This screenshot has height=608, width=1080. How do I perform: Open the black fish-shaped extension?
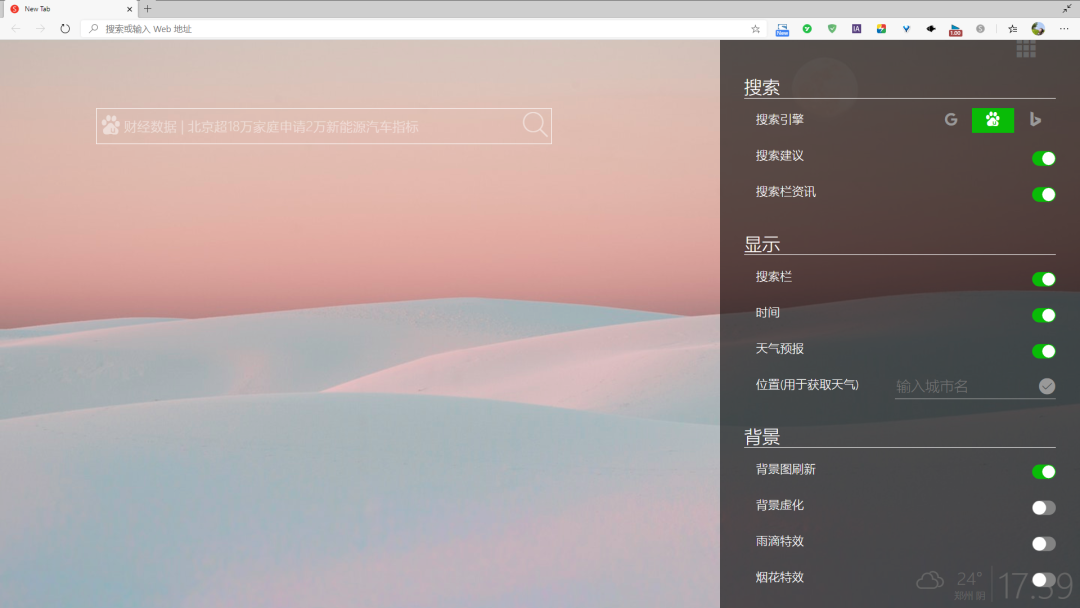click(x=931, y=29)
